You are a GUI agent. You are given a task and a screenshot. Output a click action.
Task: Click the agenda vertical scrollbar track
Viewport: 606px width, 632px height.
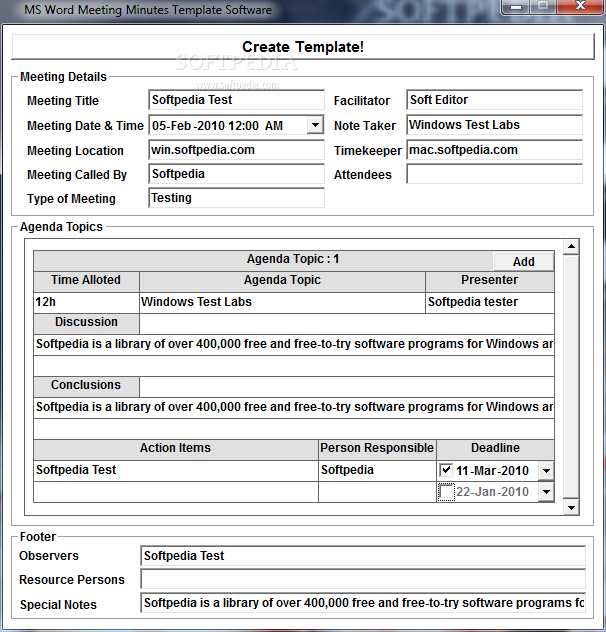(571, 377)
